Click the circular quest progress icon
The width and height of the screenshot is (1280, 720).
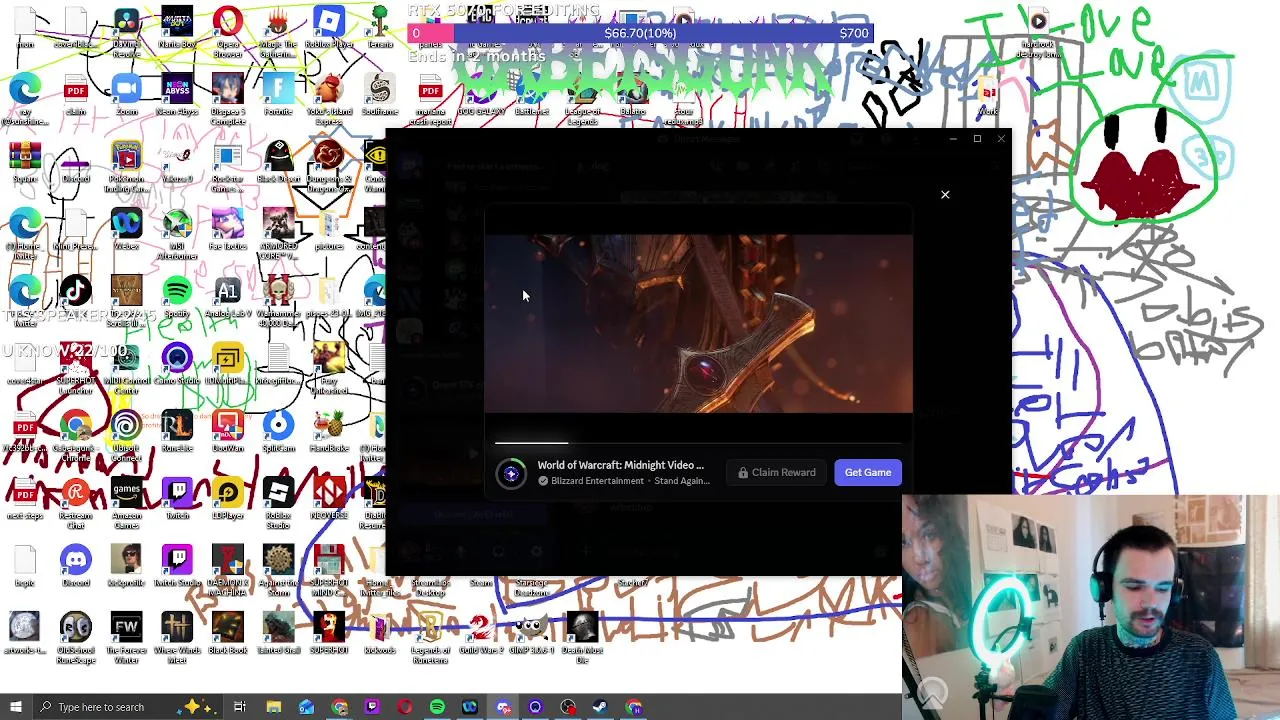(511, 473)
